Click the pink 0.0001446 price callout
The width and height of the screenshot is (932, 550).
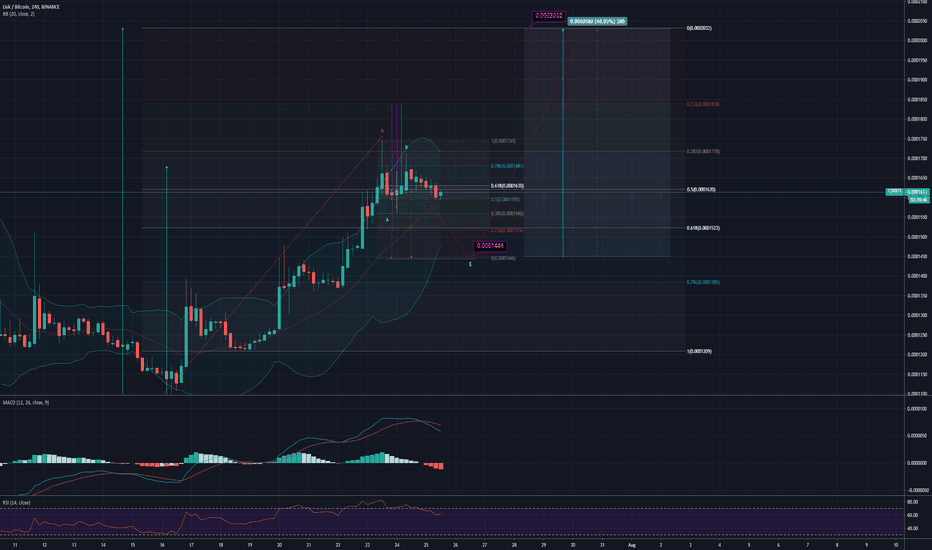tap(490, 246)
